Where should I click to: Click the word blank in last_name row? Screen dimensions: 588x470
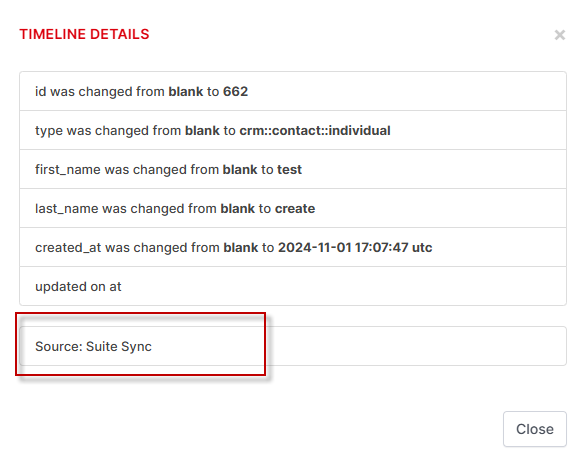[238, 209]
